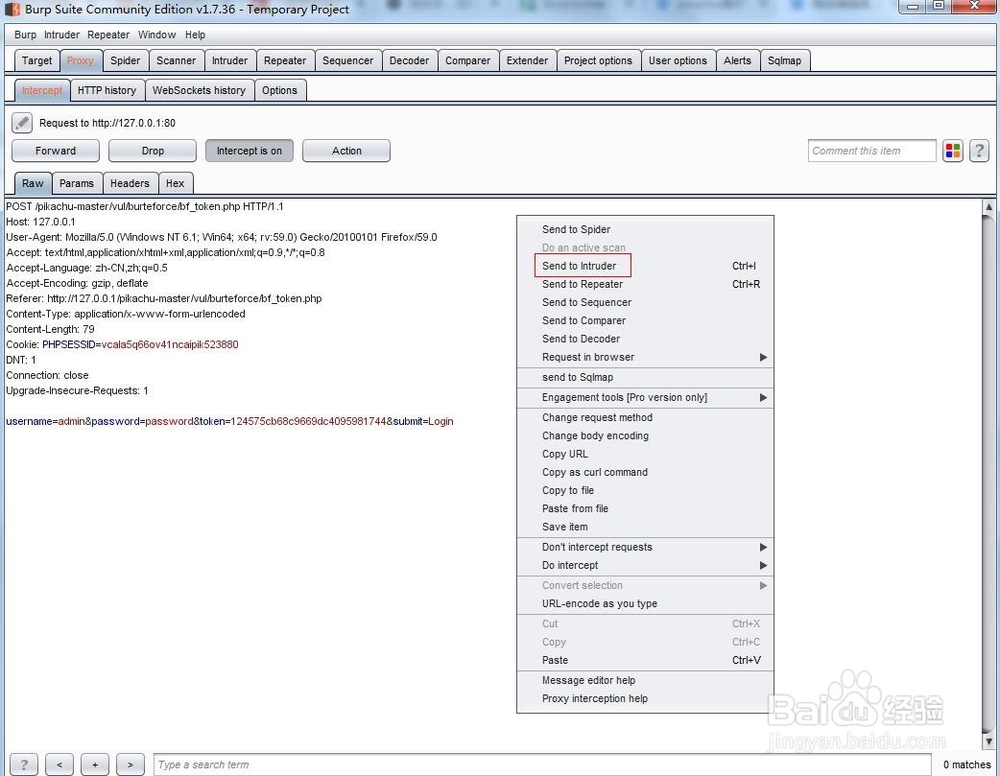Click the Burp Suite title bar logo
The height and width of the screenshot is (776, 1000).
tap(12, 9)
